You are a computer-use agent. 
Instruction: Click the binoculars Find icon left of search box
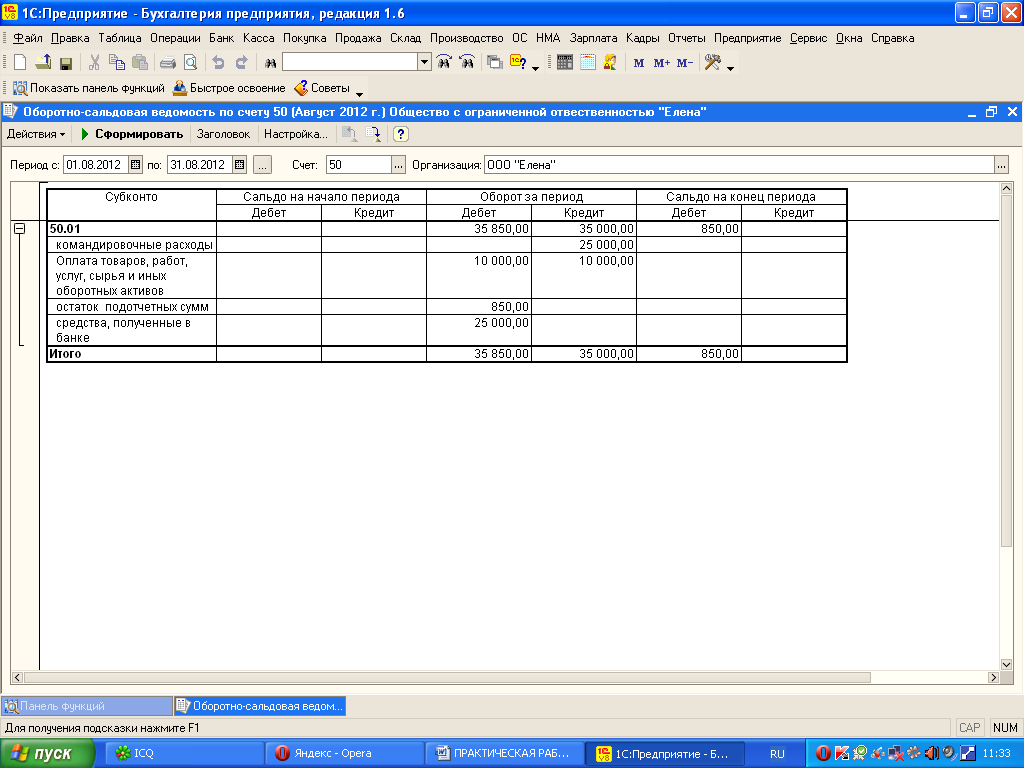270,63
